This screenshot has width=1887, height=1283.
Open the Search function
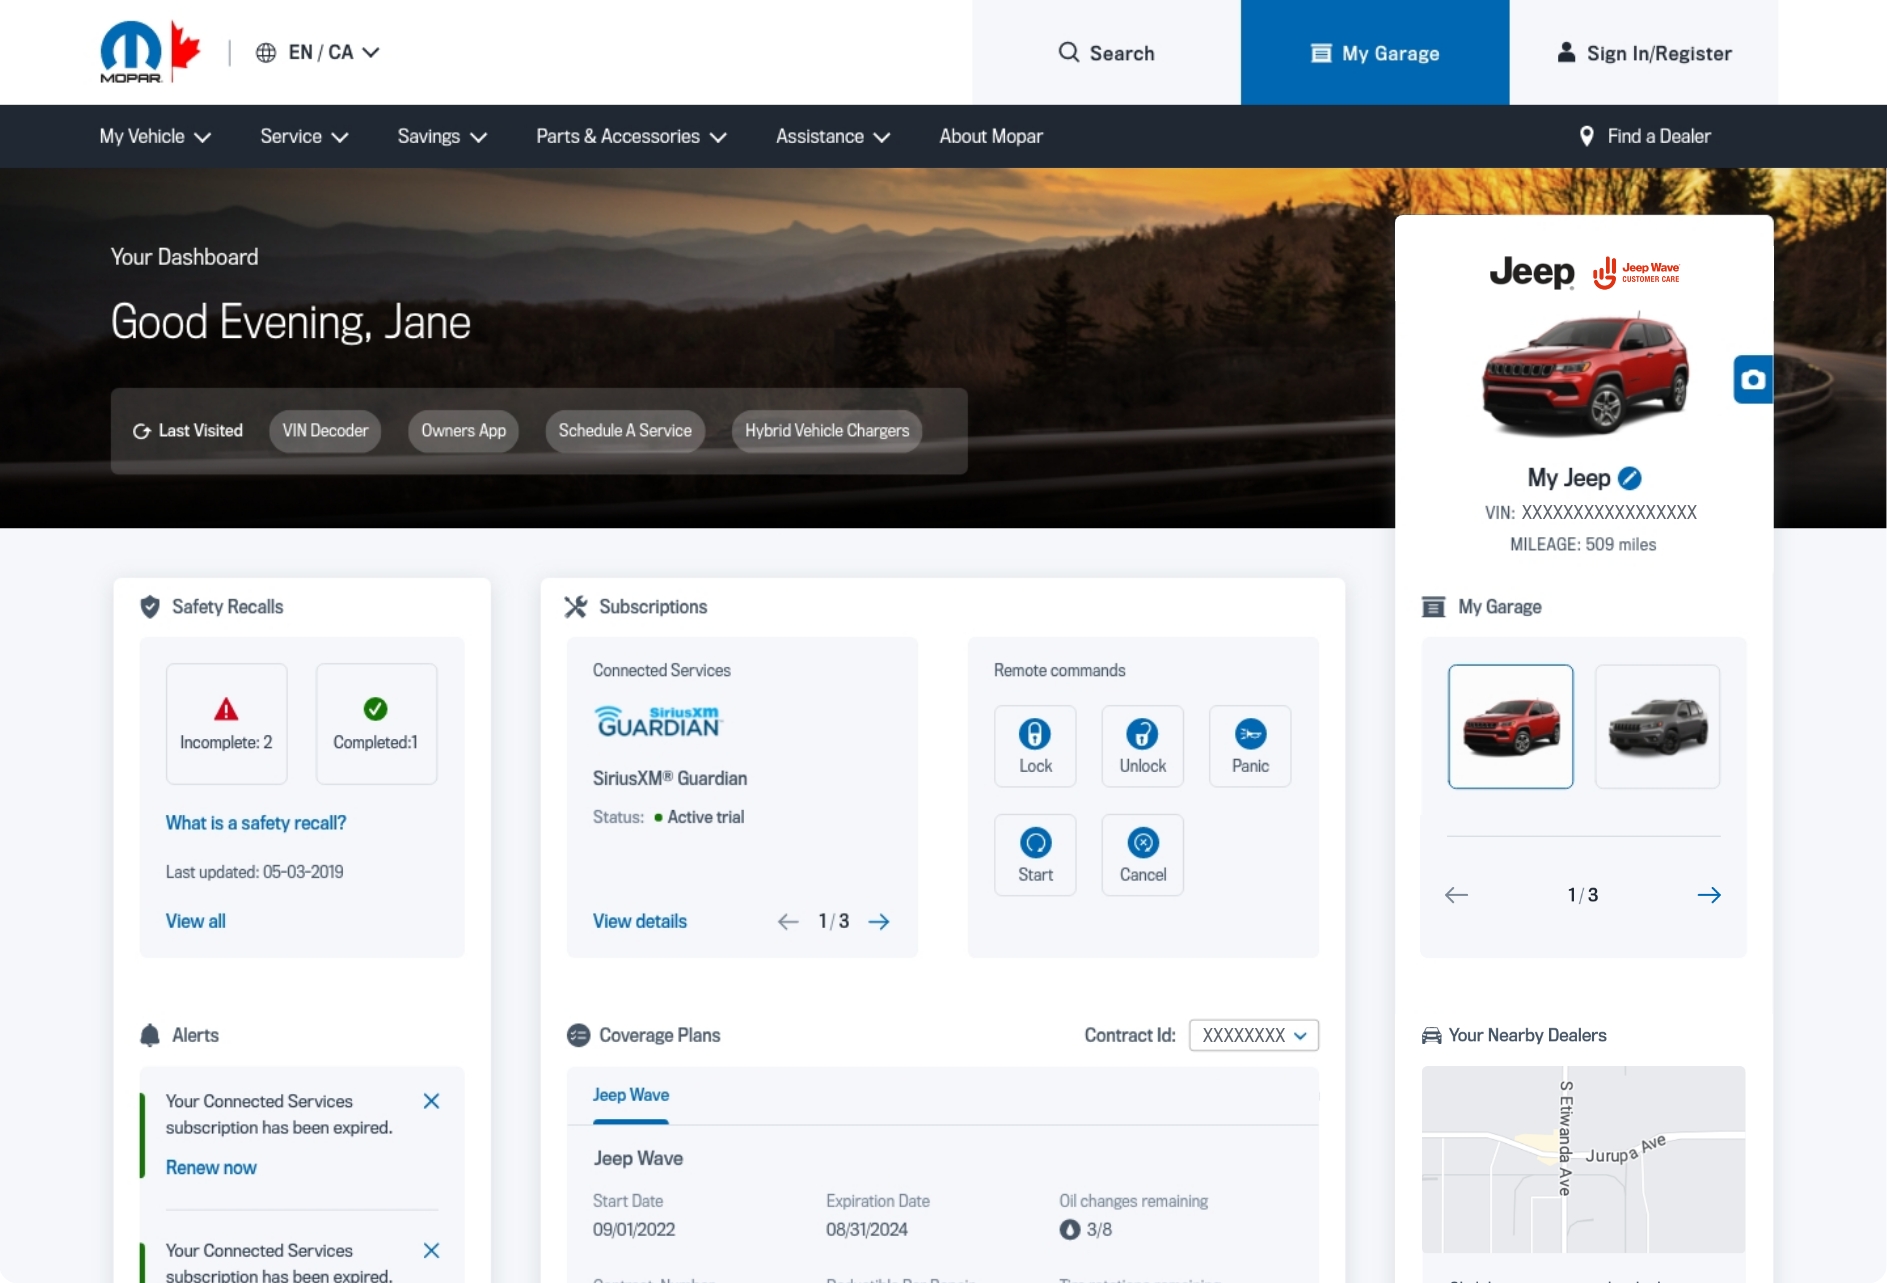pyautogui.click(x=1107, y=53)
